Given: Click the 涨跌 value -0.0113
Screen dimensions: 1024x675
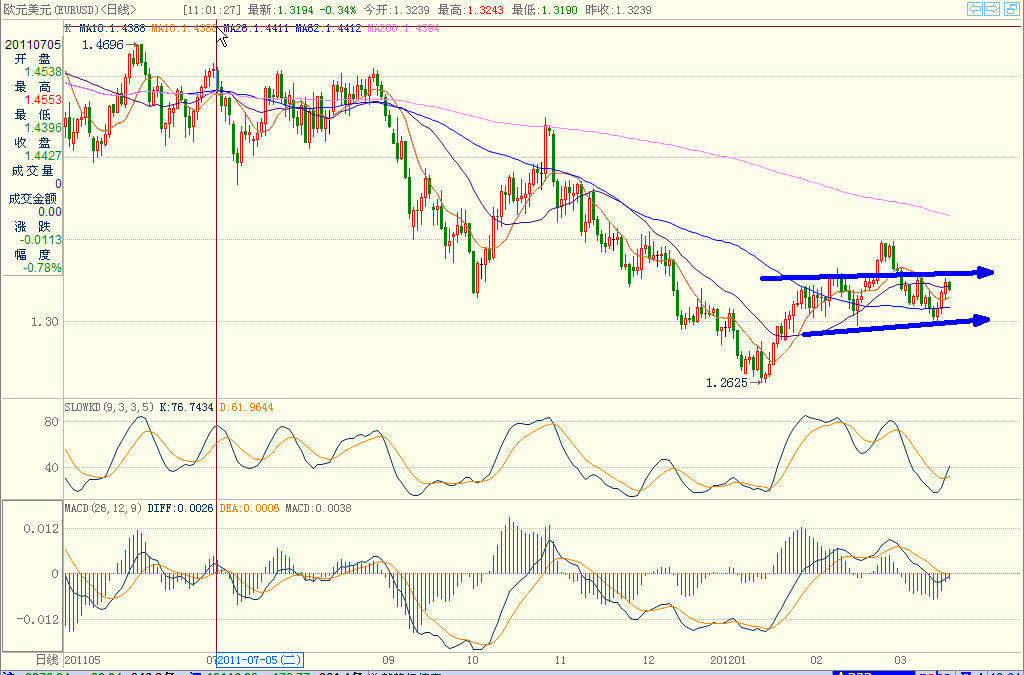Looking at the screenshot, I should click(x=40, y=240).
